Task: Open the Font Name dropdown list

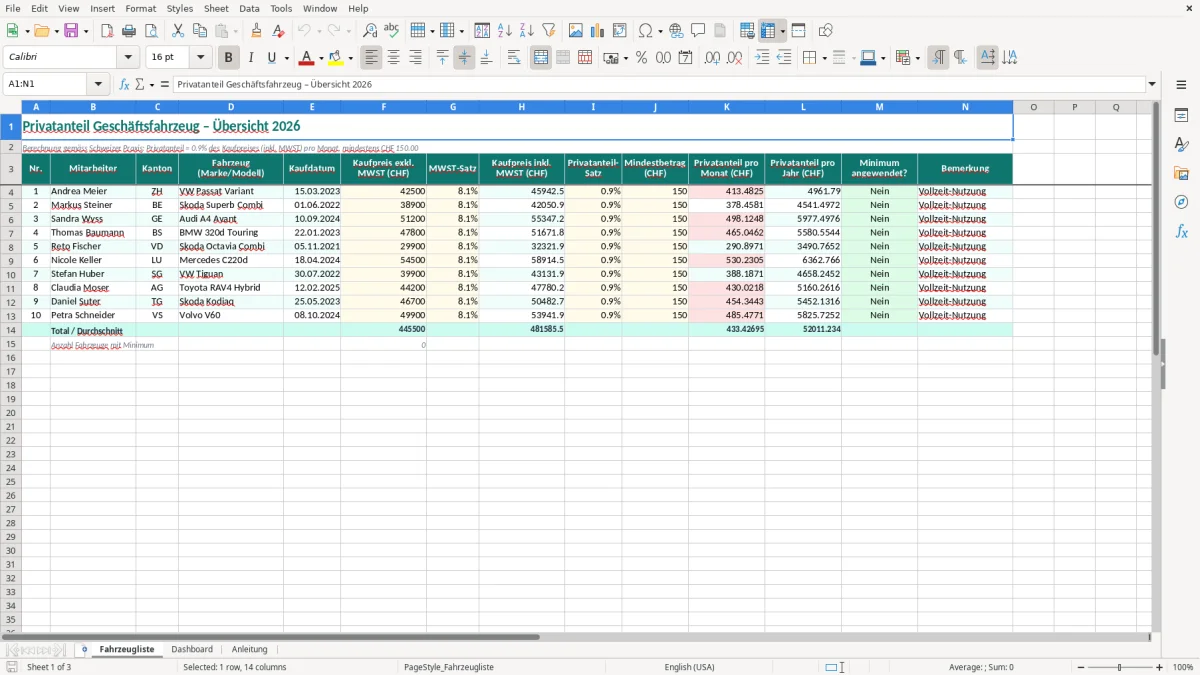Action: tap(127, 58)
